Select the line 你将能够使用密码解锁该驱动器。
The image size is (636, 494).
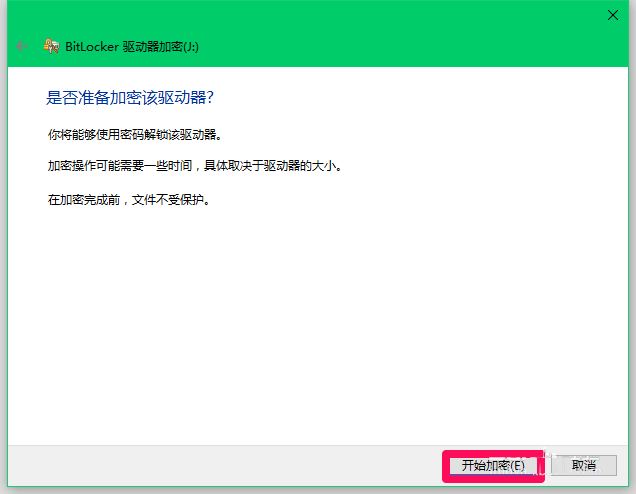point(131,133)
